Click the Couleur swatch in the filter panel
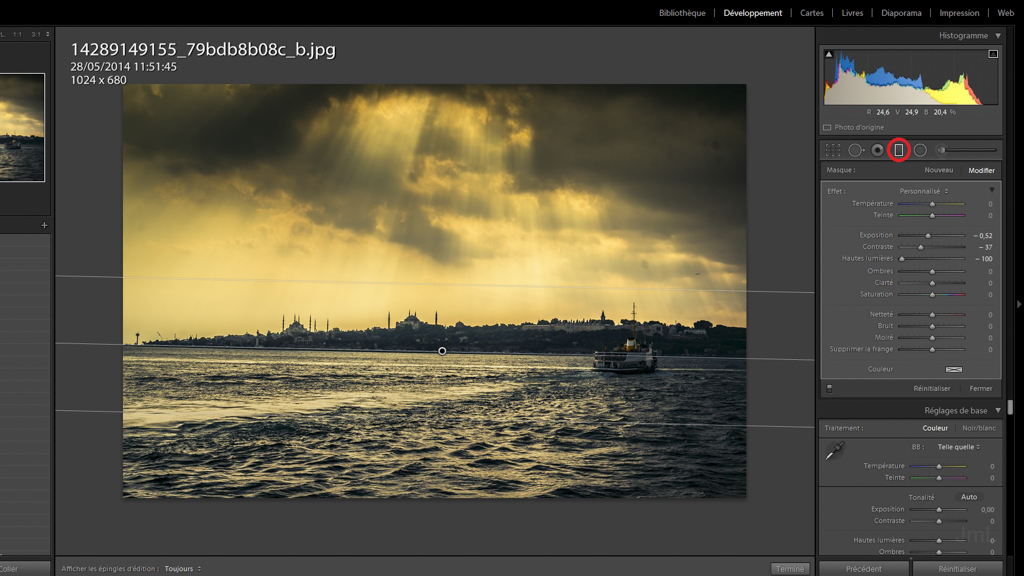 click(953, 369)
